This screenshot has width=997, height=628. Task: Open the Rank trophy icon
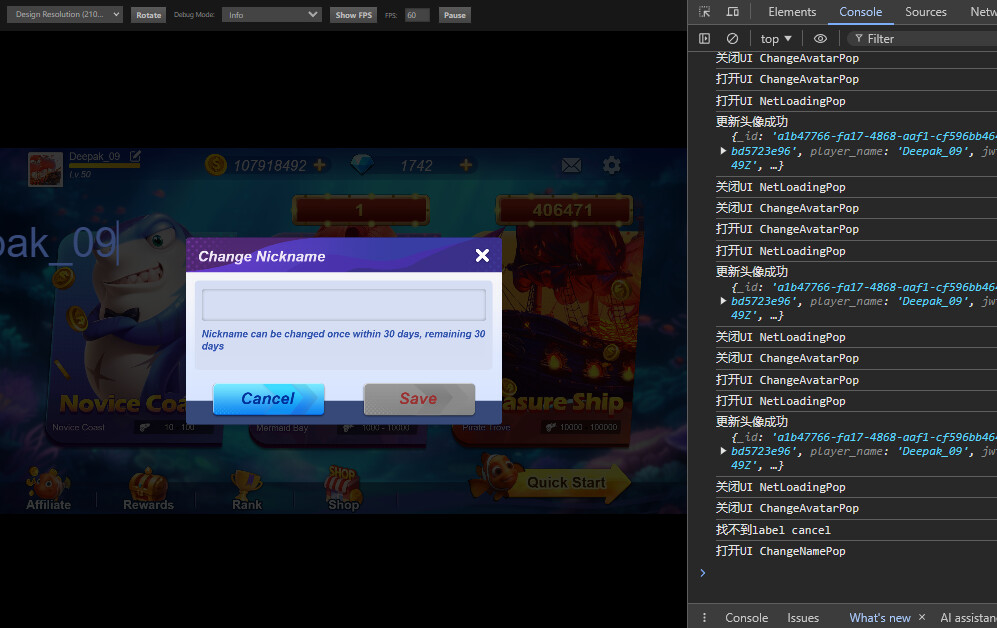[x=247, y=489]
